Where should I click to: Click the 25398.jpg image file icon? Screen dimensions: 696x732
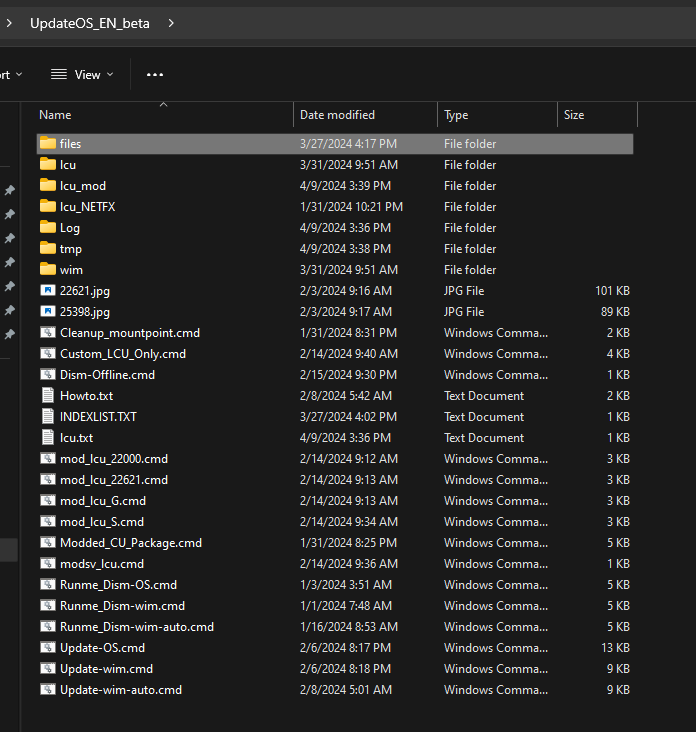[x=48, y=311]
